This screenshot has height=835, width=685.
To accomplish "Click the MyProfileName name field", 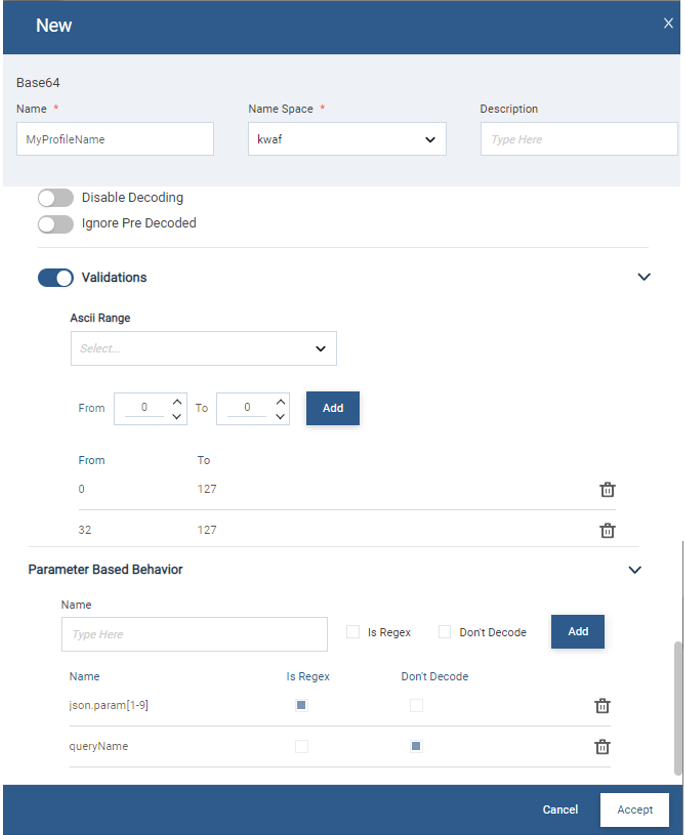I will pos(114,139).
